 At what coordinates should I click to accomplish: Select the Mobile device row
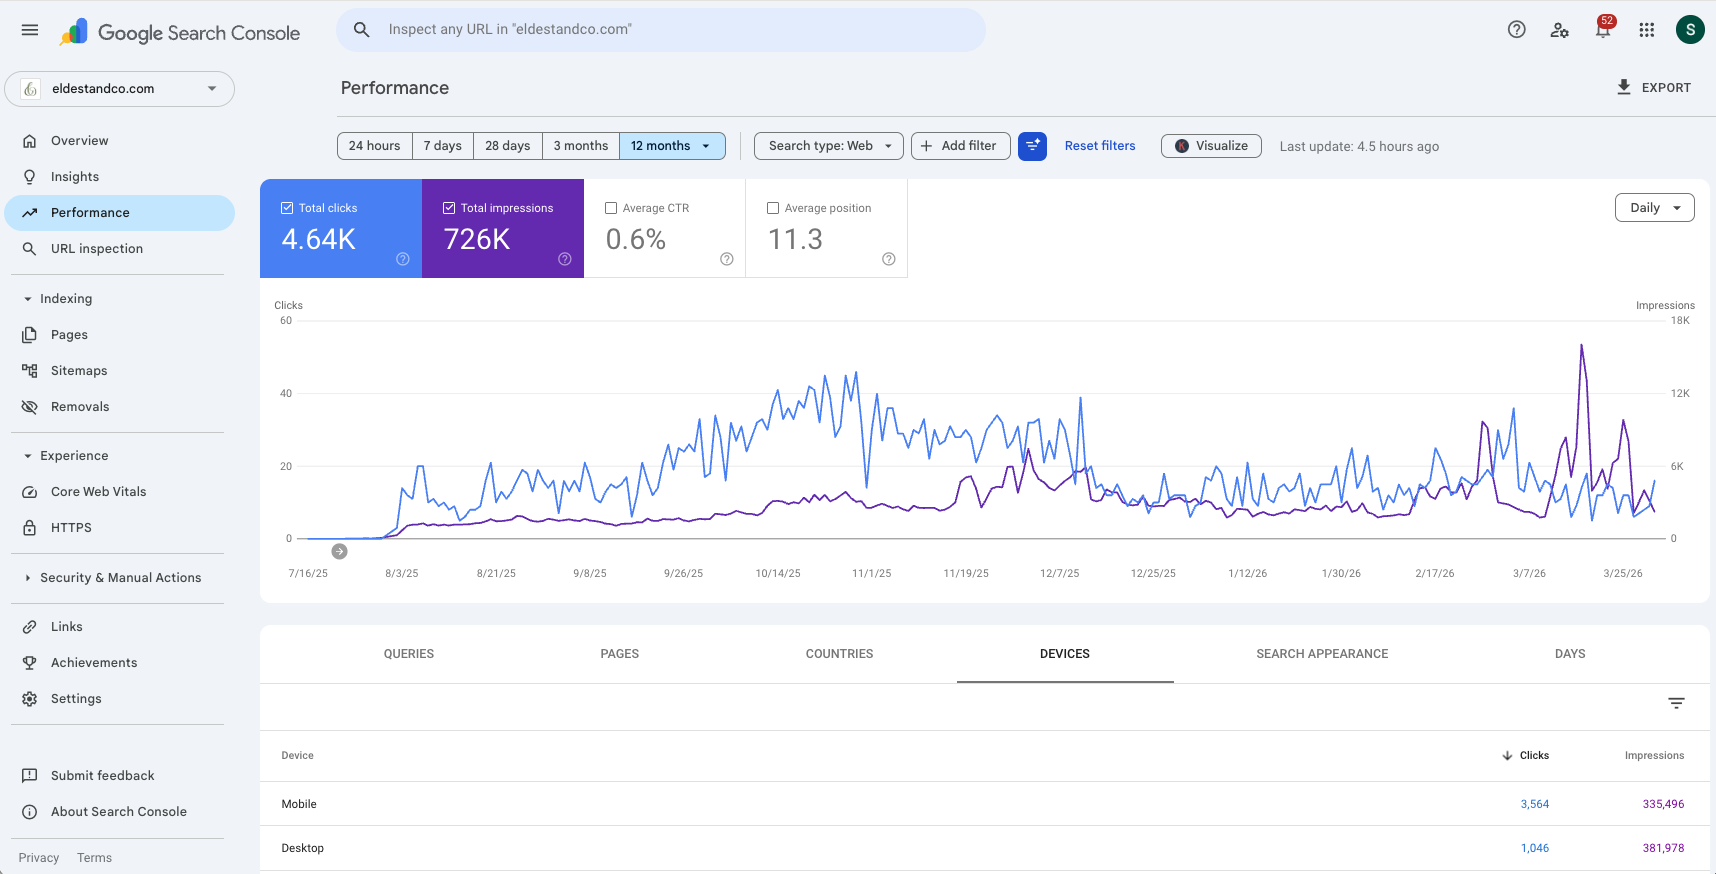984,804
